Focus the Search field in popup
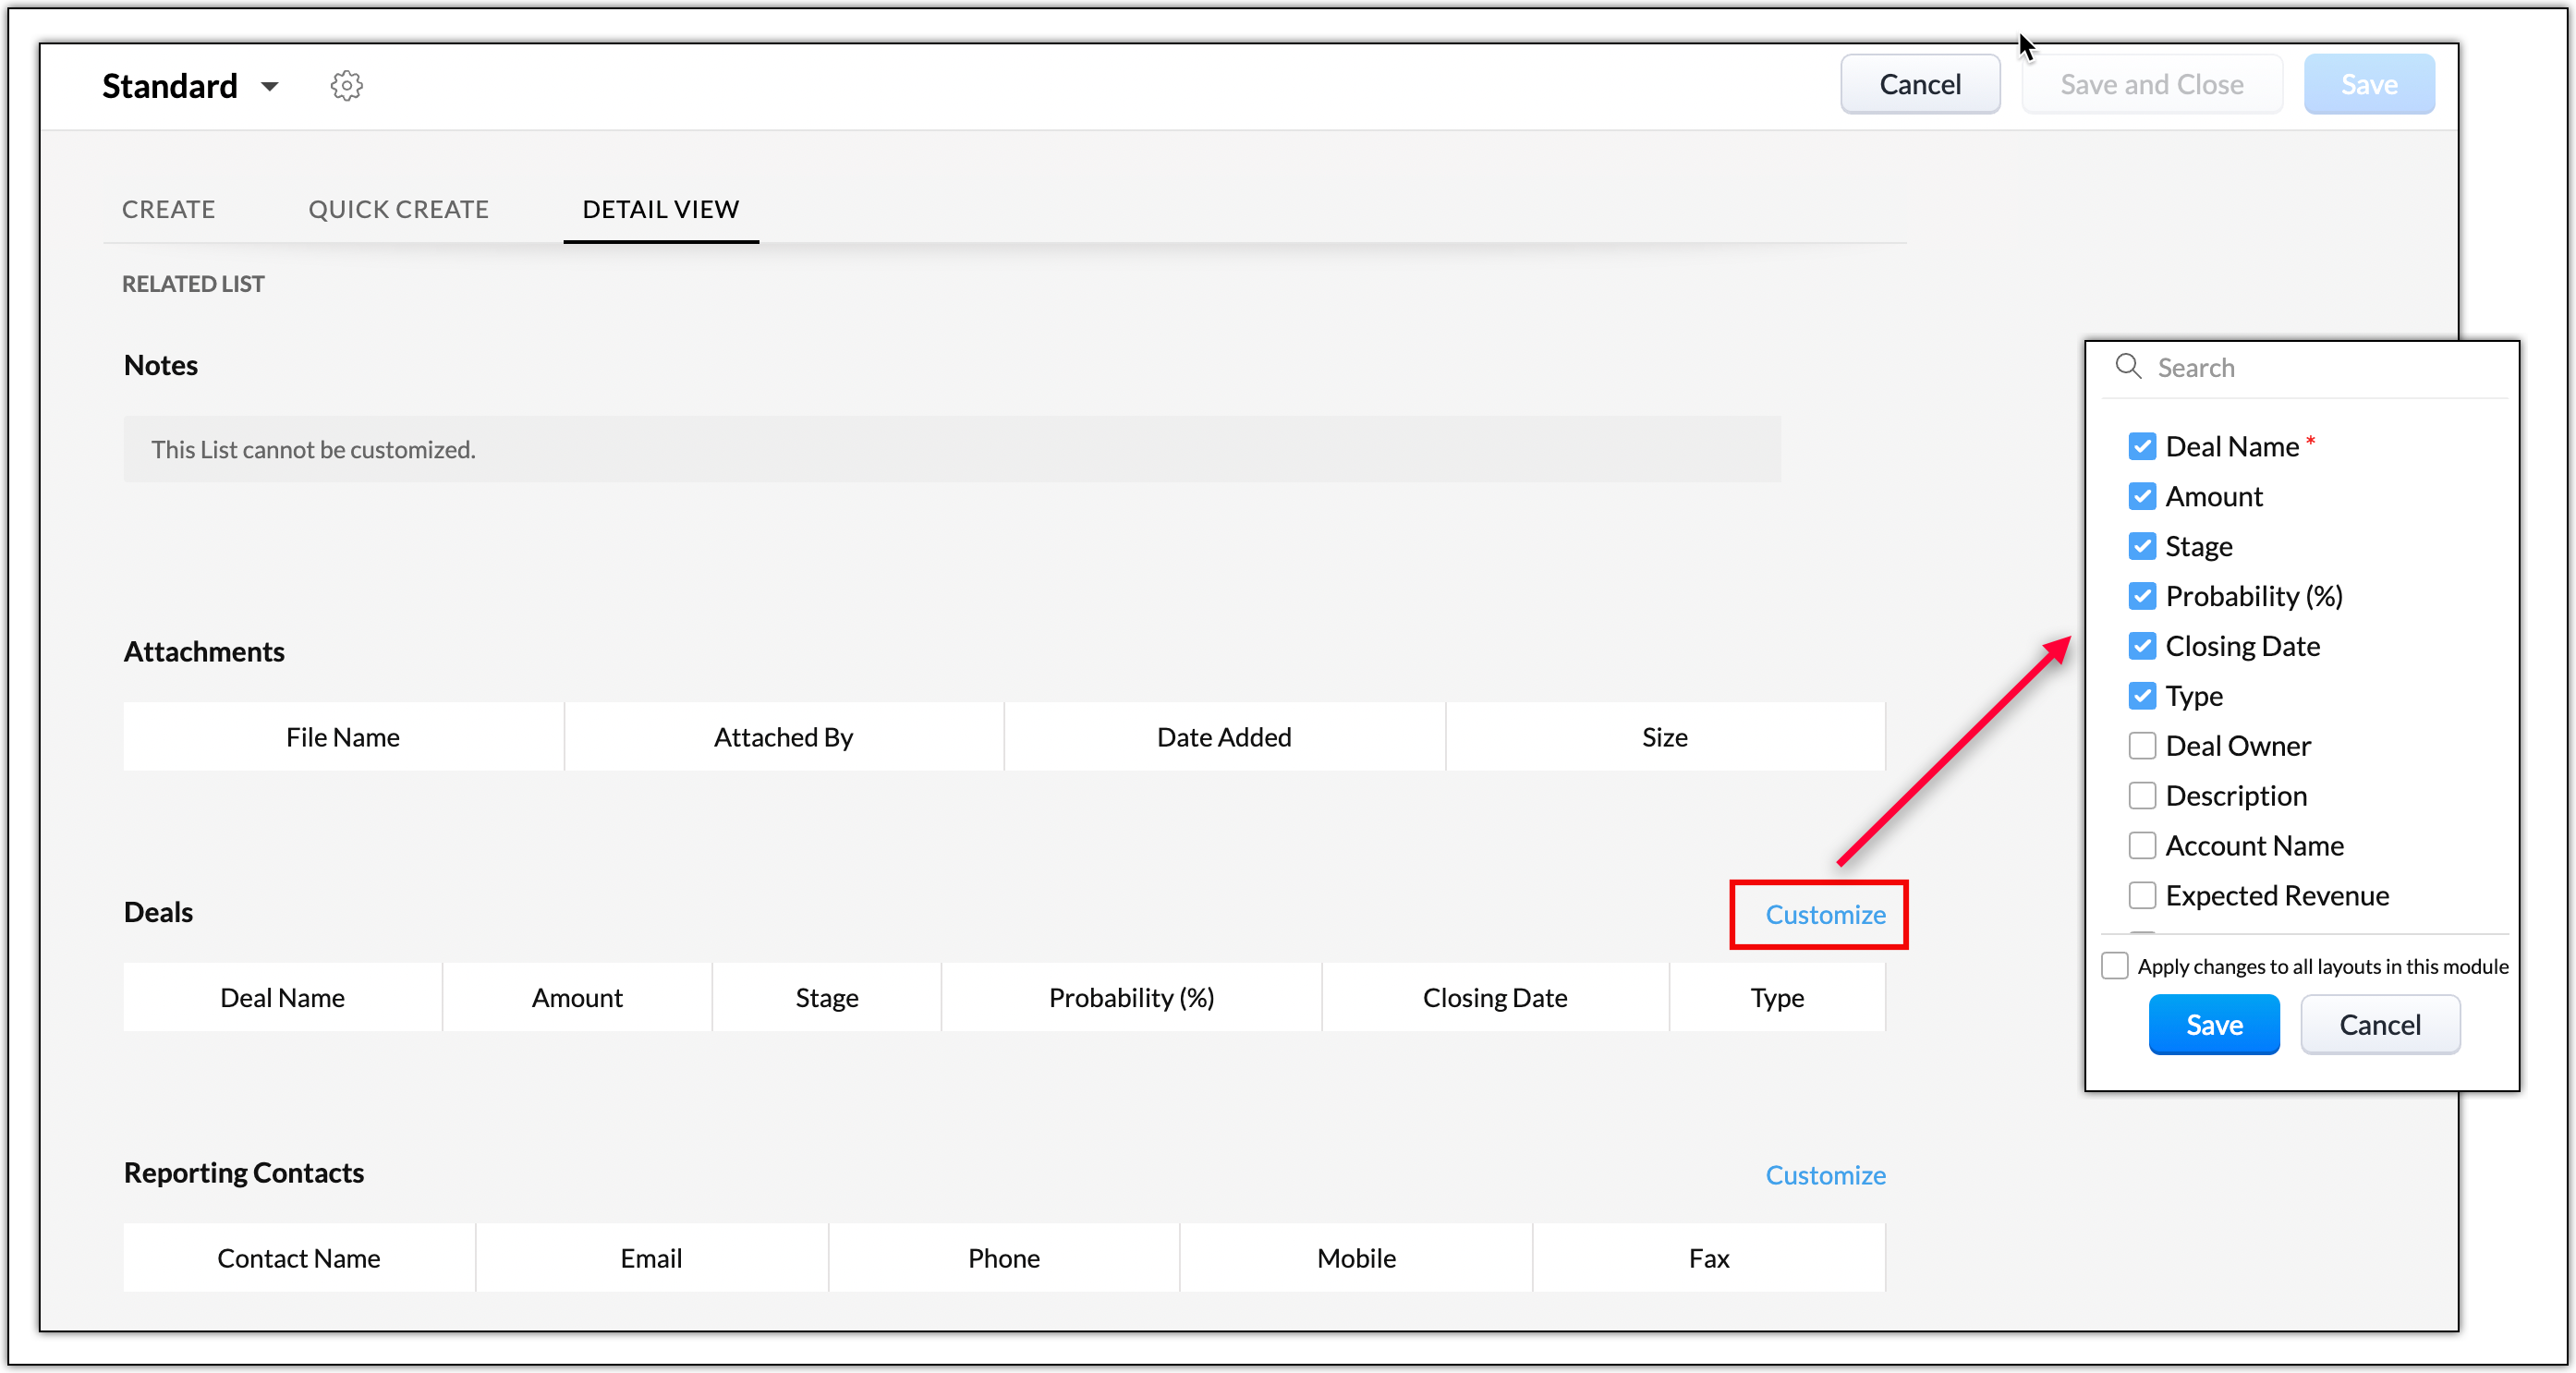2576x1373 pixels. [2320, 368]
